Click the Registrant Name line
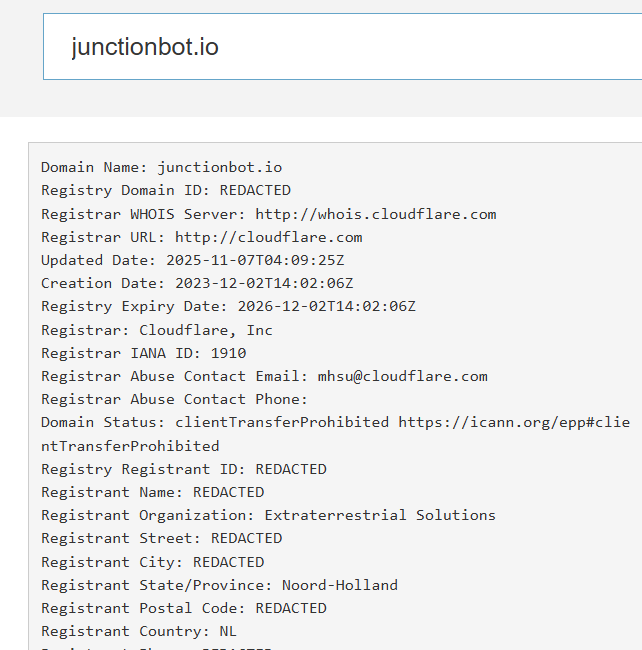The width and height of the screenshot is (642, 650). (x=152, y=492)
